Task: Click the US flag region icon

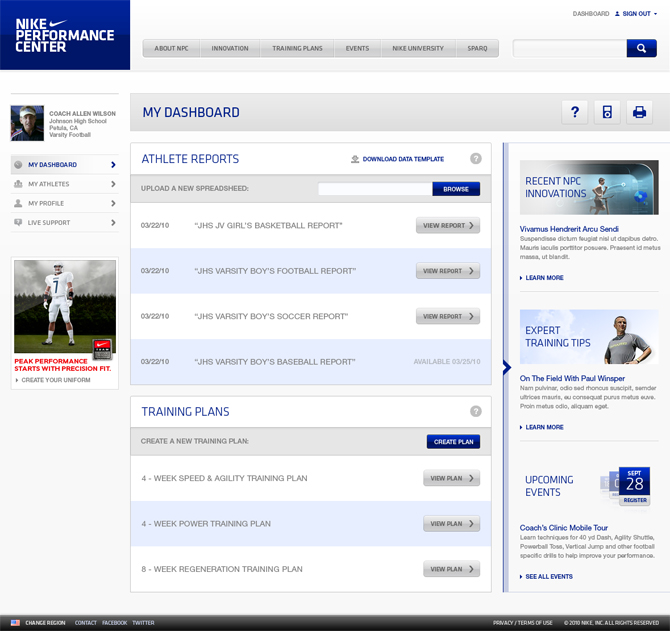Action: point(15,622)
